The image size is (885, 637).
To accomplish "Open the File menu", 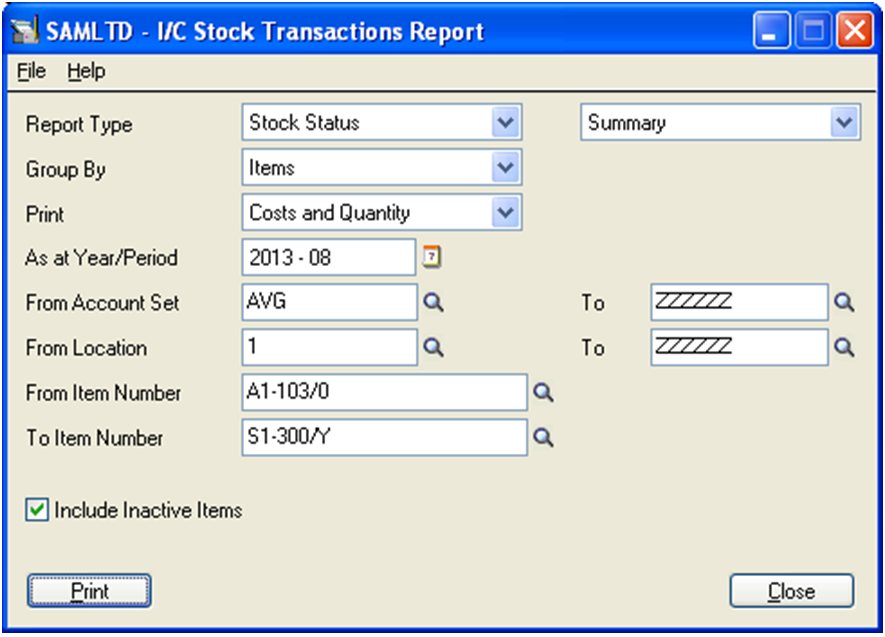I will [31, 72].
